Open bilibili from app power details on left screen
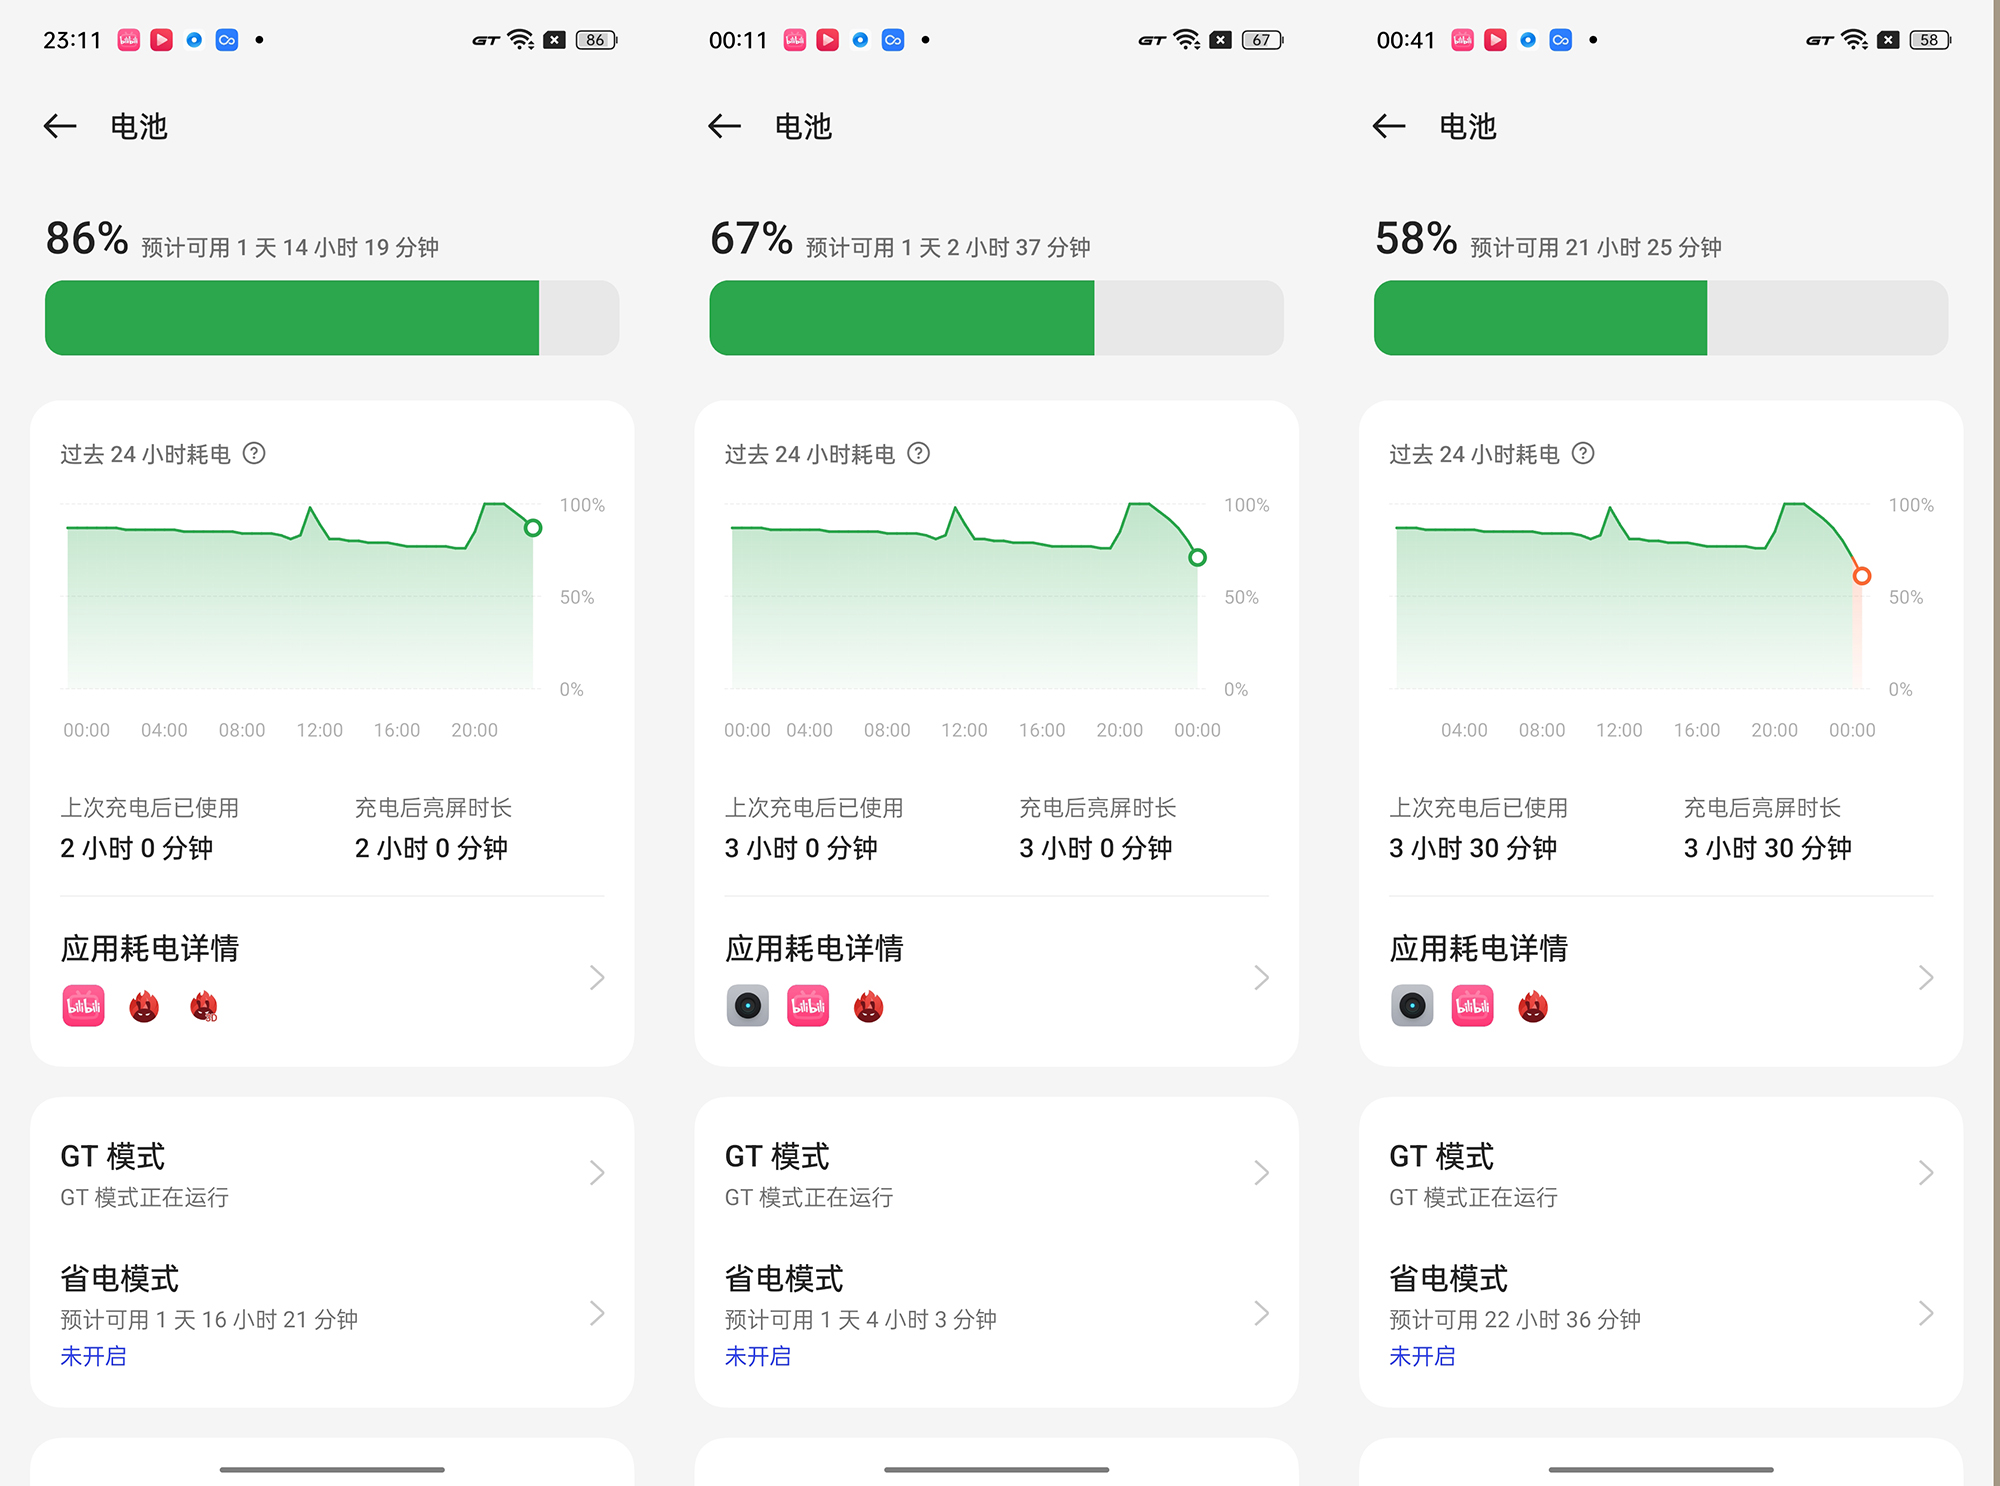2000x1486 pixels. point(83,1006)
